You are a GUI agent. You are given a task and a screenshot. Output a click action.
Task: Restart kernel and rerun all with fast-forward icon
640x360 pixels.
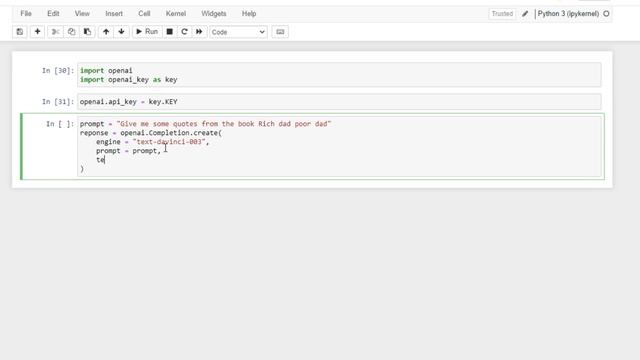[x=199, y=32]
